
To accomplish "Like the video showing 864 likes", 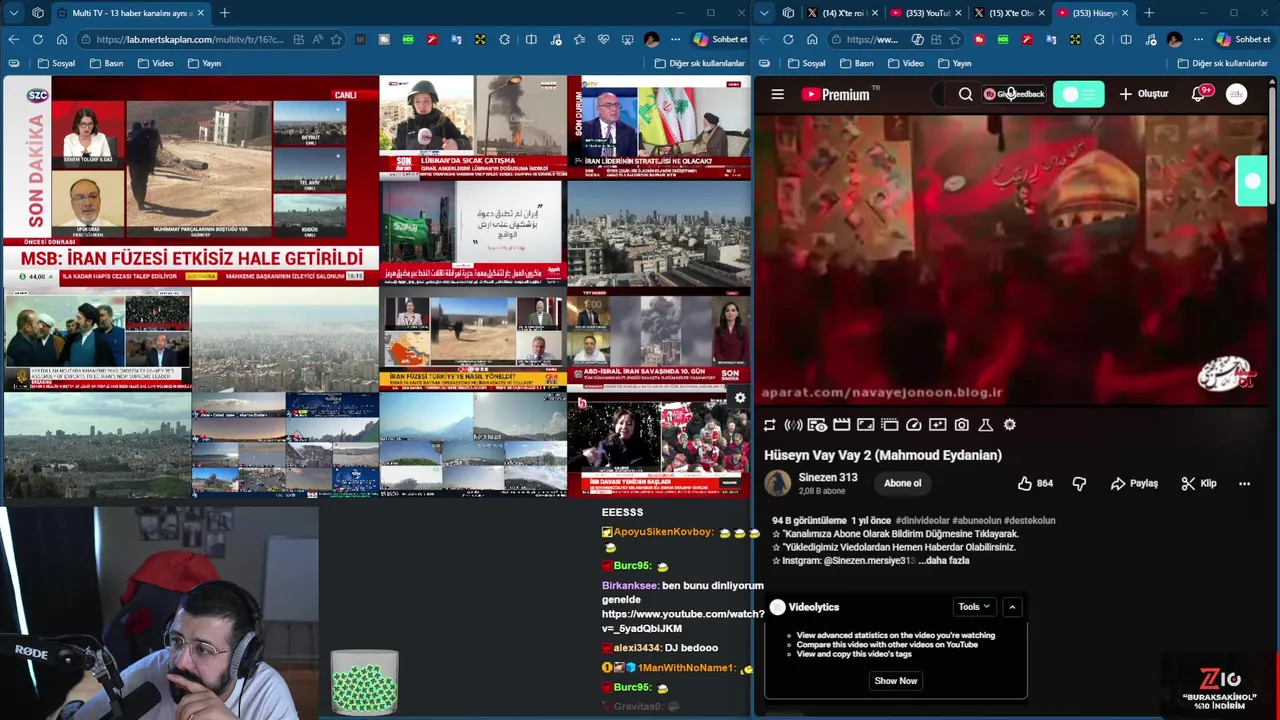I will [1035, 483].
